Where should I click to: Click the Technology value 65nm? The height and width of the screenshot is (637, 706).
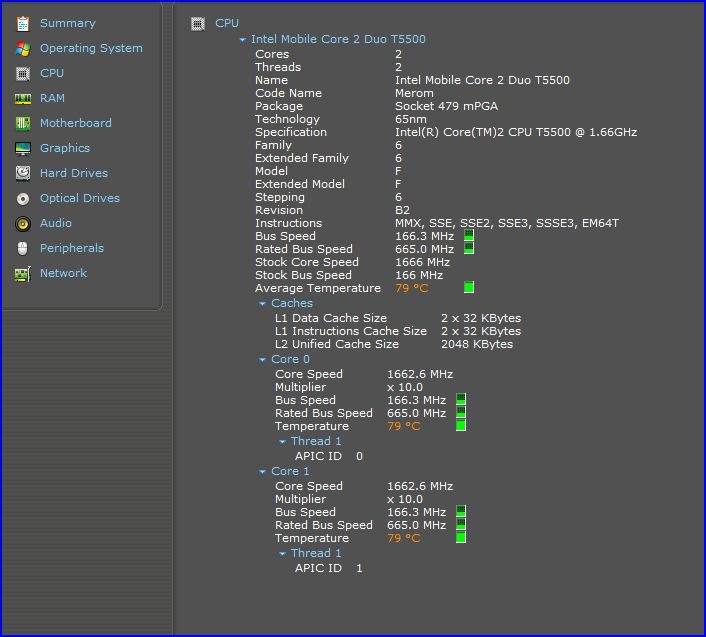(411, 119)
